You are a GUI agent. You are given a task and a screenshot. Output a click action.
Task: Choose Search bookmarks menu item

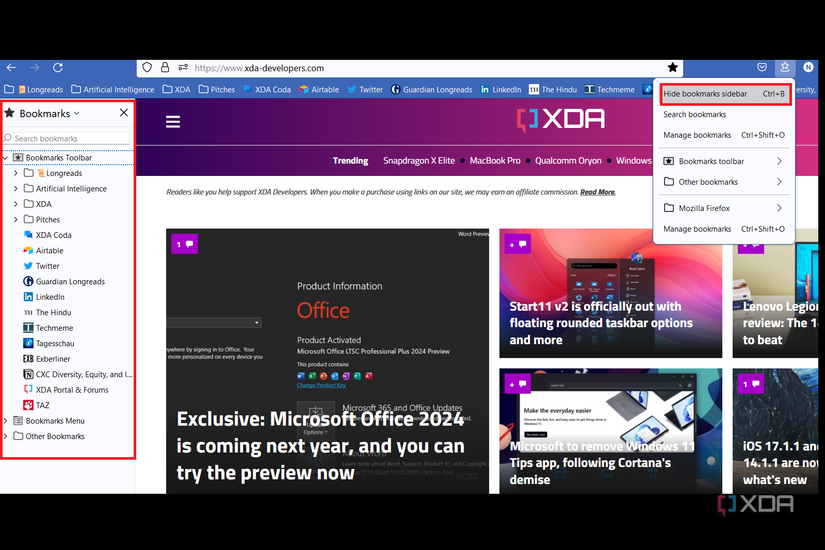pyautogui.click(x=724, y=114)
